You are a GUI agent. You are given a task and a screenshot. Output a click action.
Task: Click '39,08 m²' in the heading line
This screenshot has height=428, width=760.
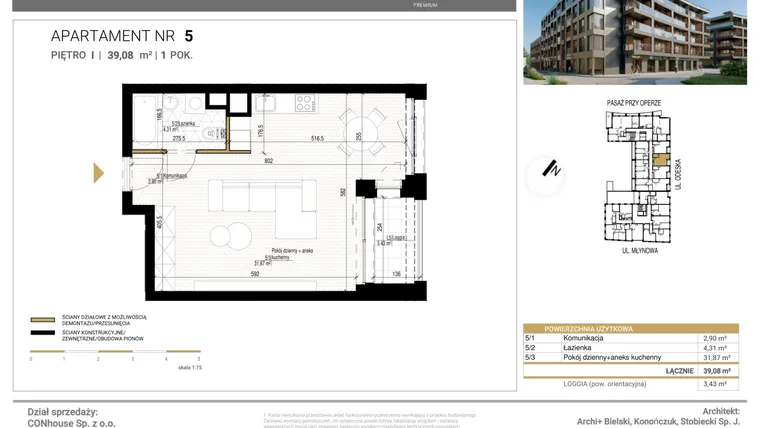[x=129, y=55]
